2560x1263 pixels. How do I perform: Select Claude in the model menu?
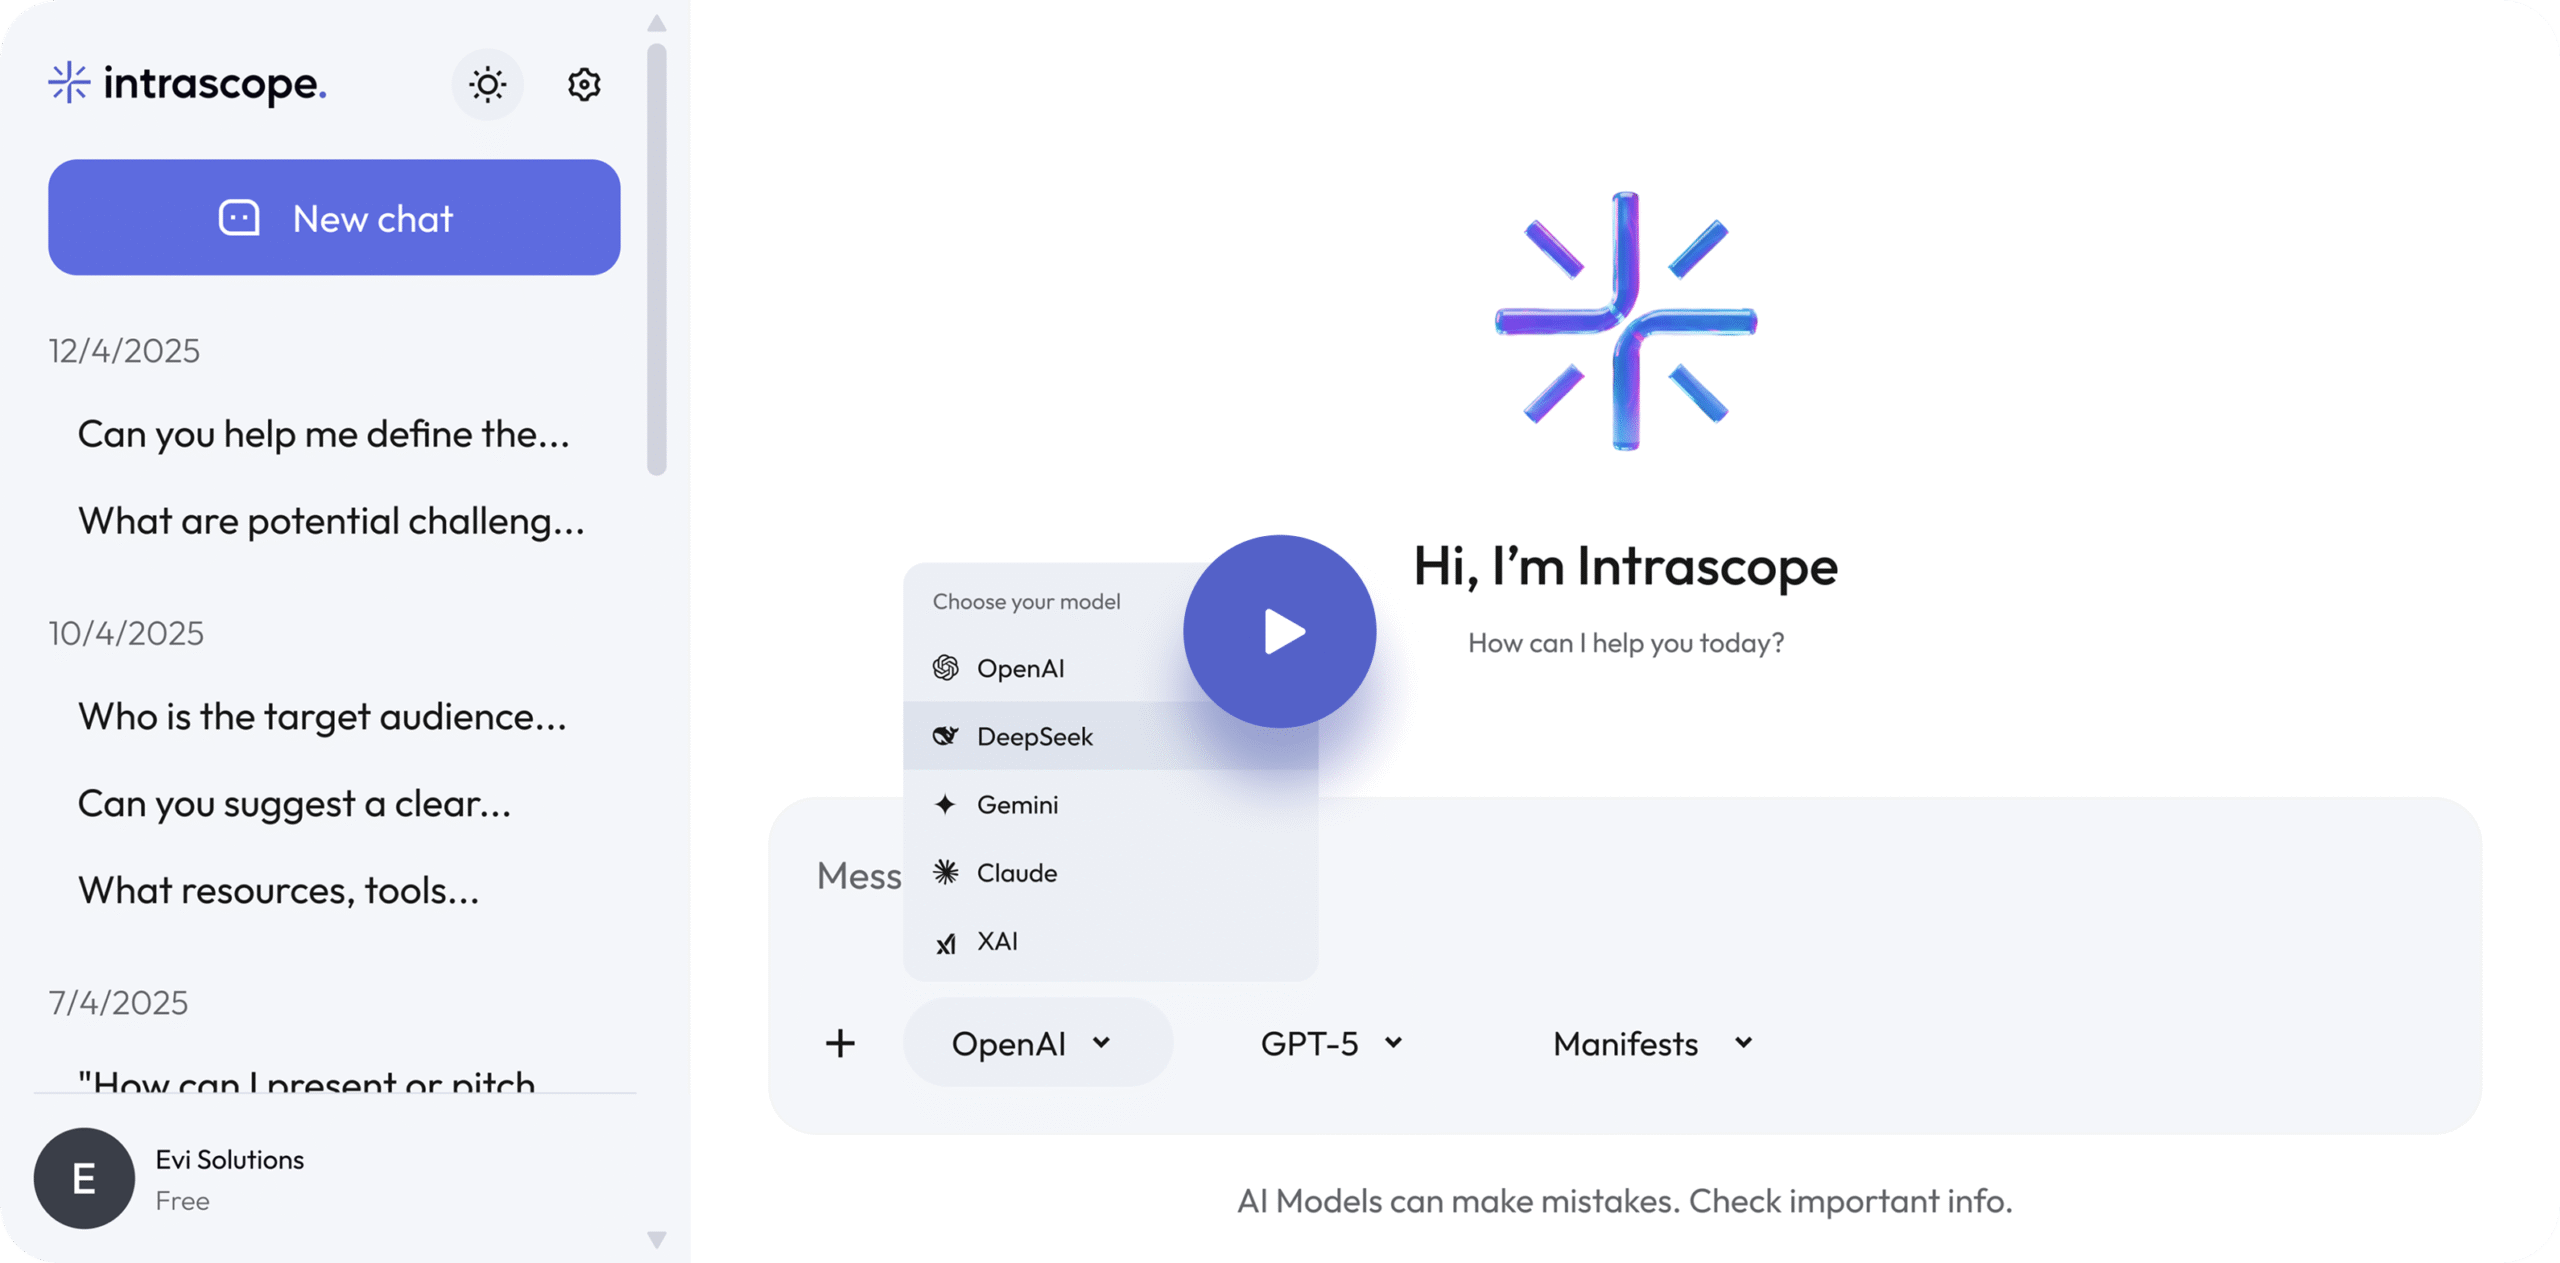1016,872
